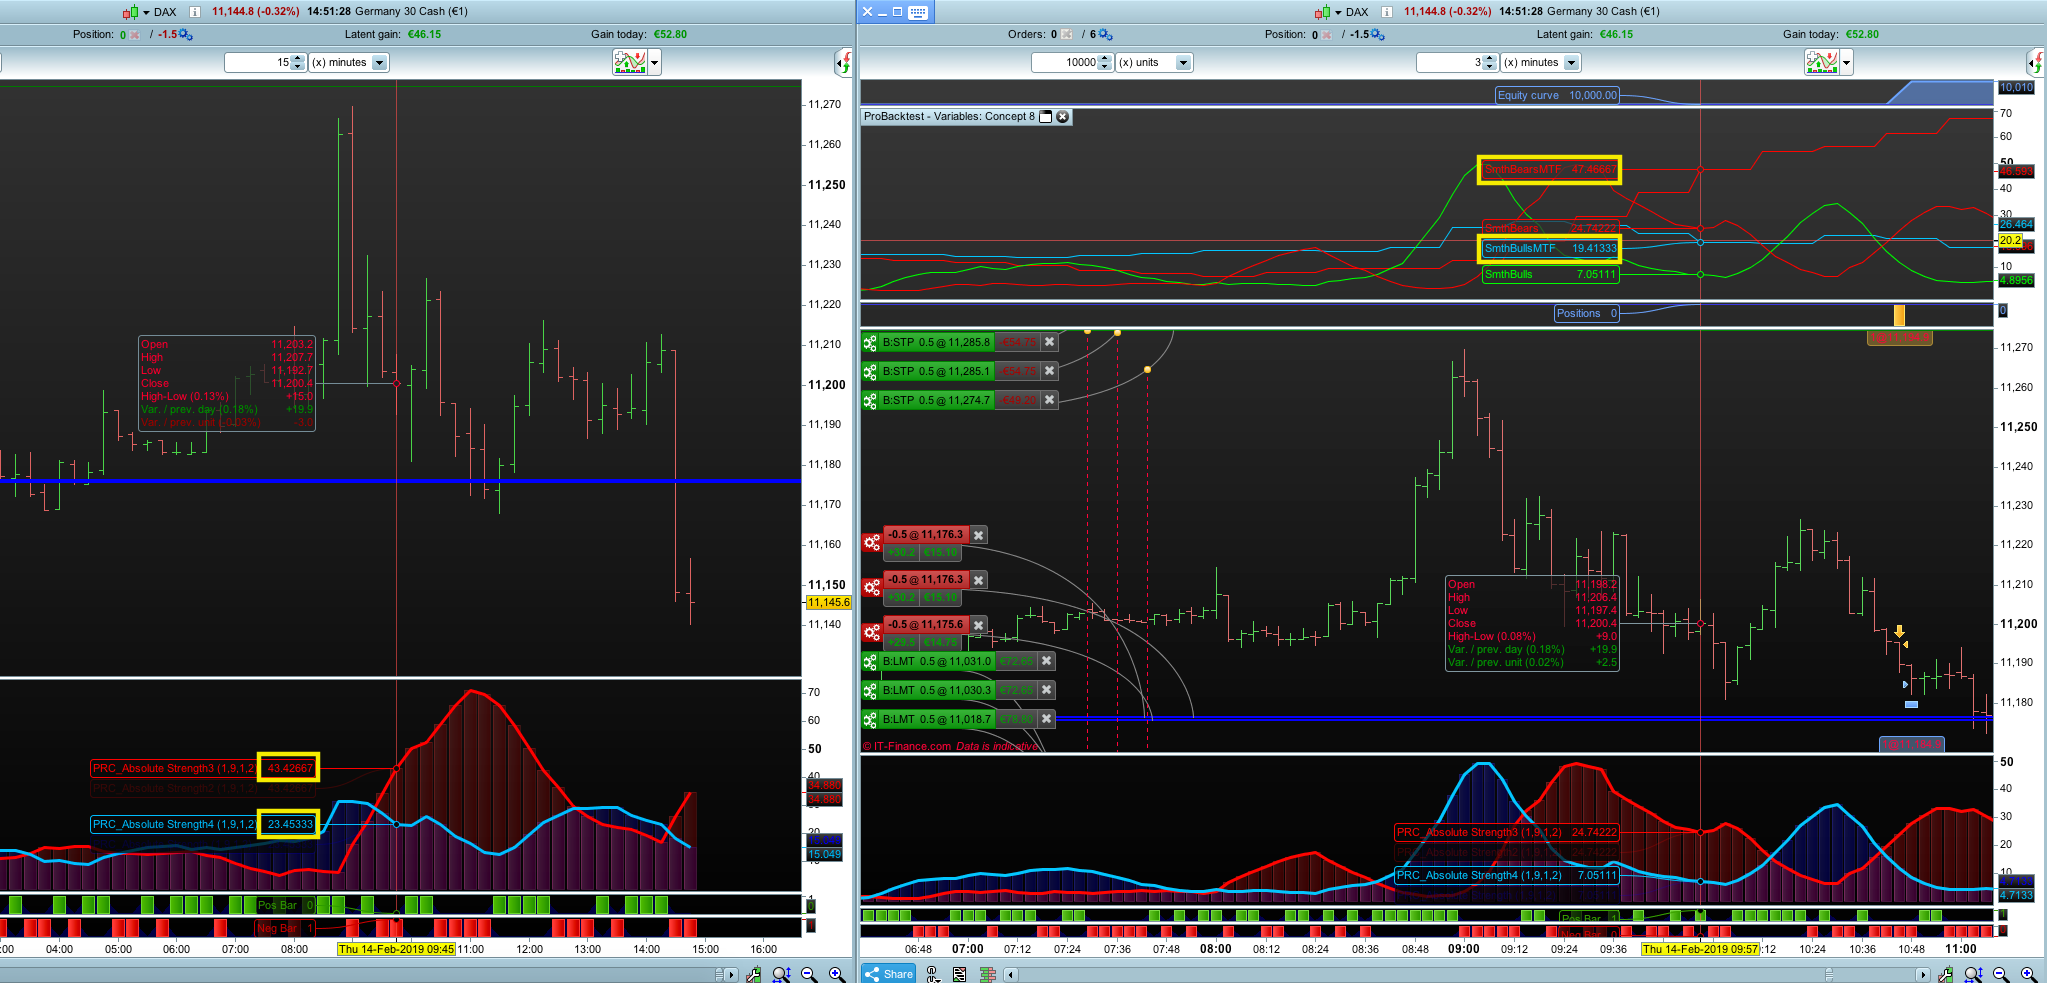Cancel the B:LMT 0.5 @ 11,018.7 order

pos(1046,719)
